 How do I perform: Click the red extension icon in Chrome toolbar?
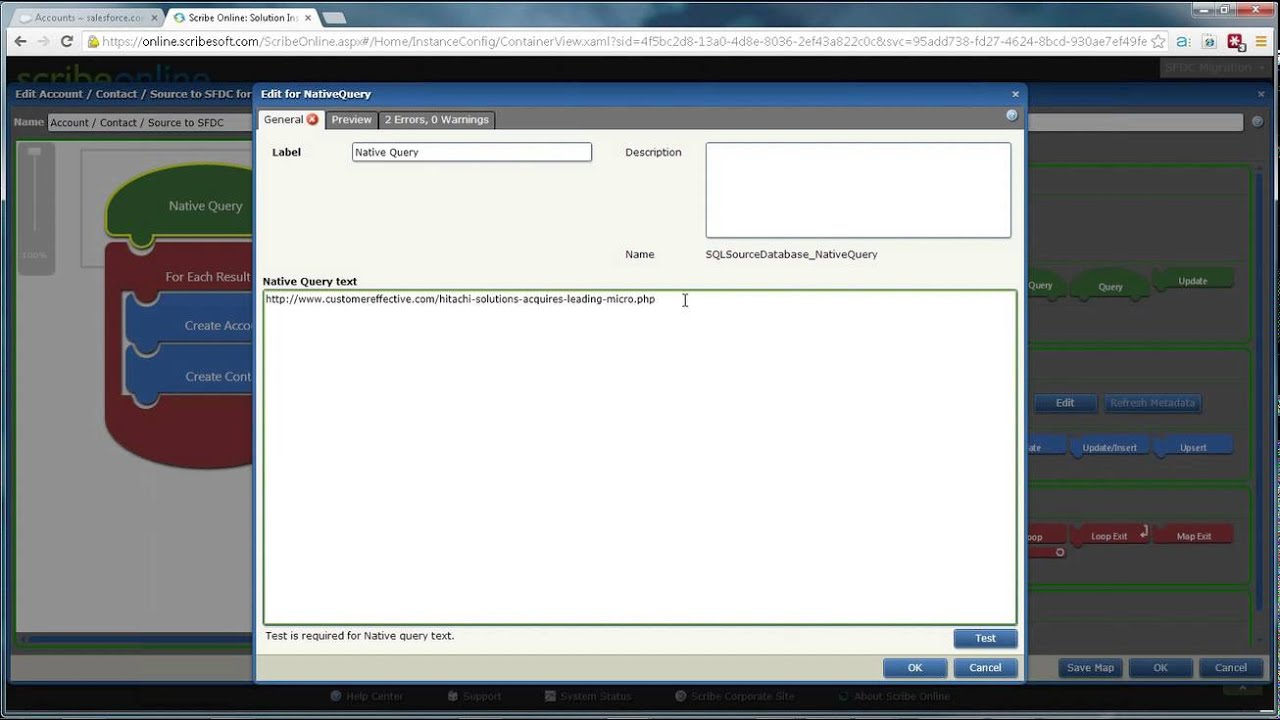[x=1236, y=41]
